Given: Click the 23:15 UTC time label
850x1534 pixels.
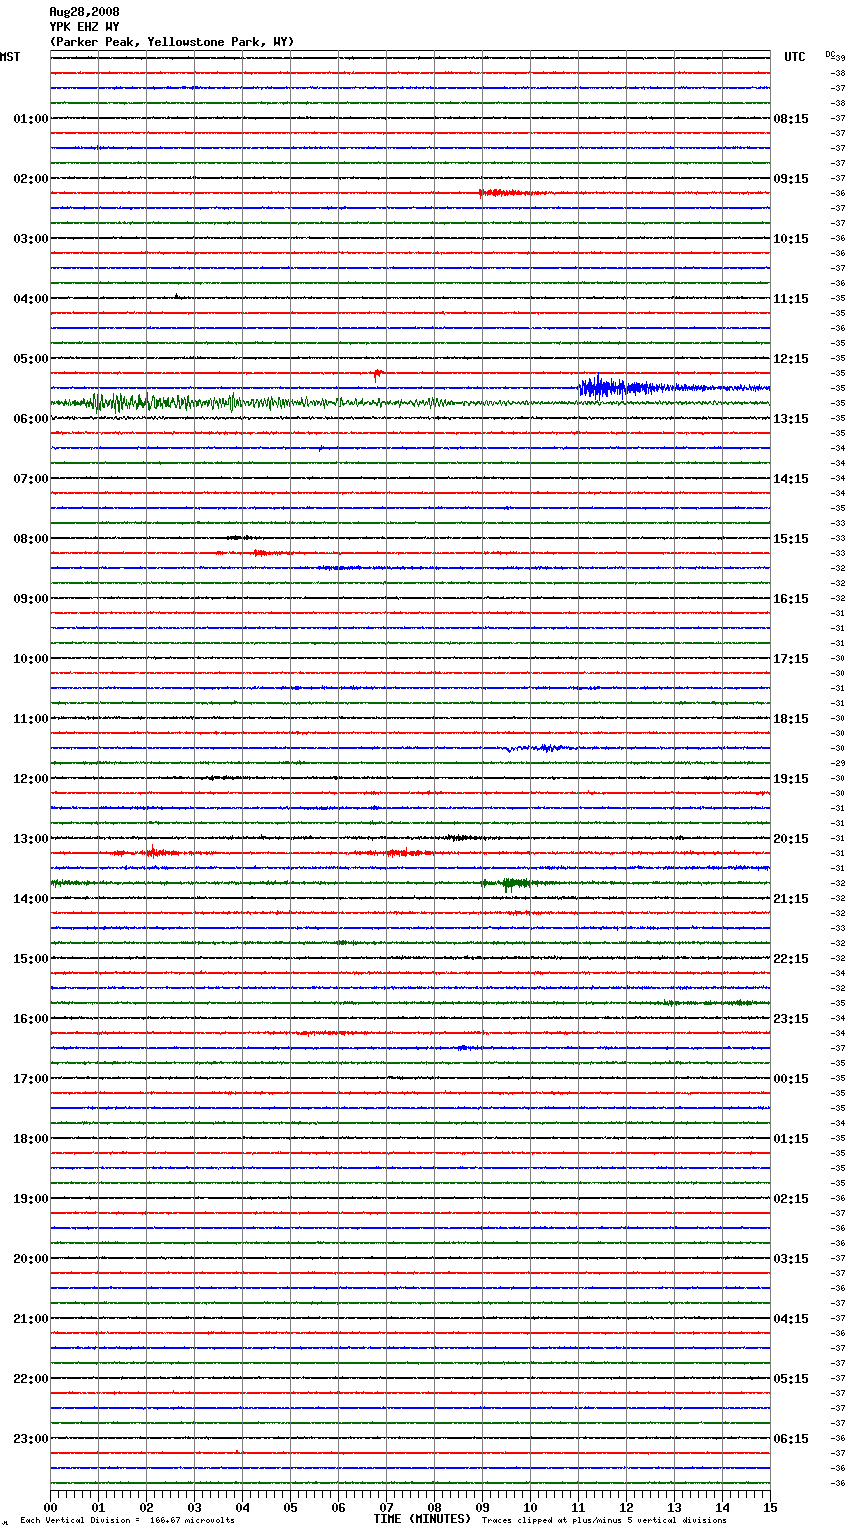Looking at the screenshot, I should [x=791, y=1019].
